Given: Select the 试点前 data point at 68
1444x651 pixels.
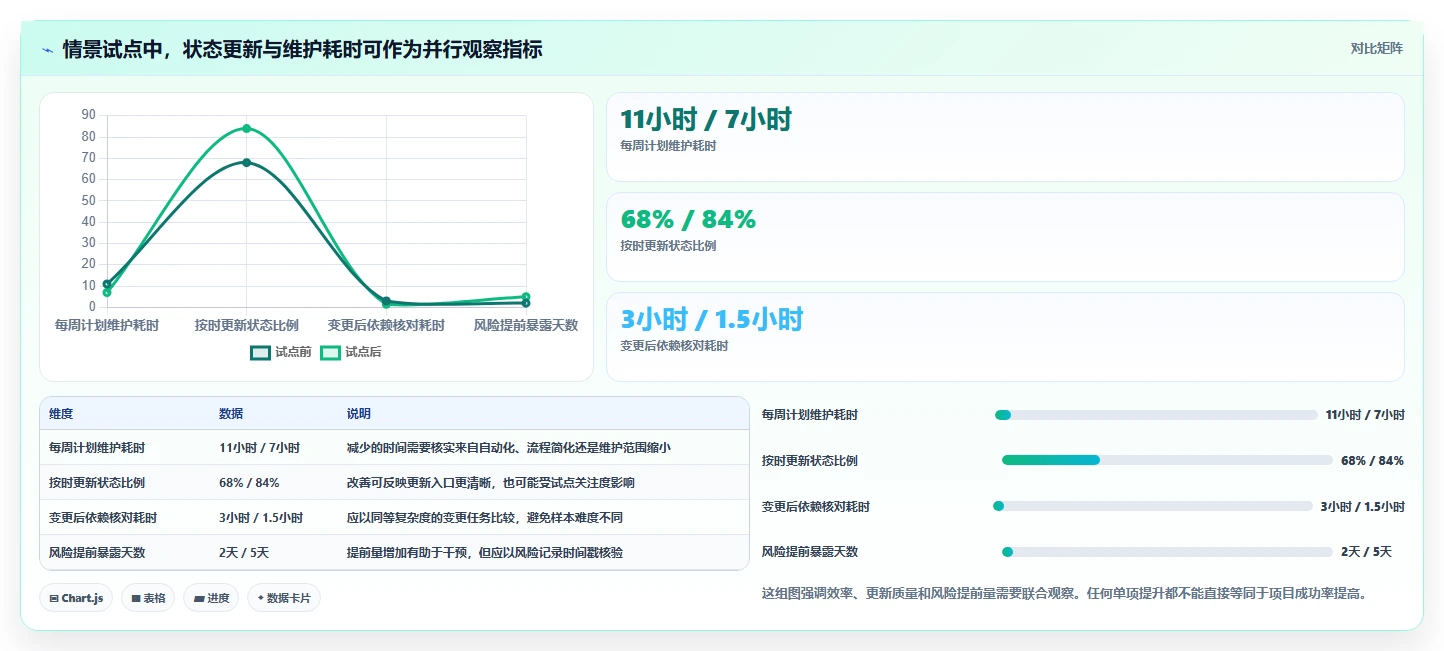Looking at the screenshot, I should pos(246,162).
